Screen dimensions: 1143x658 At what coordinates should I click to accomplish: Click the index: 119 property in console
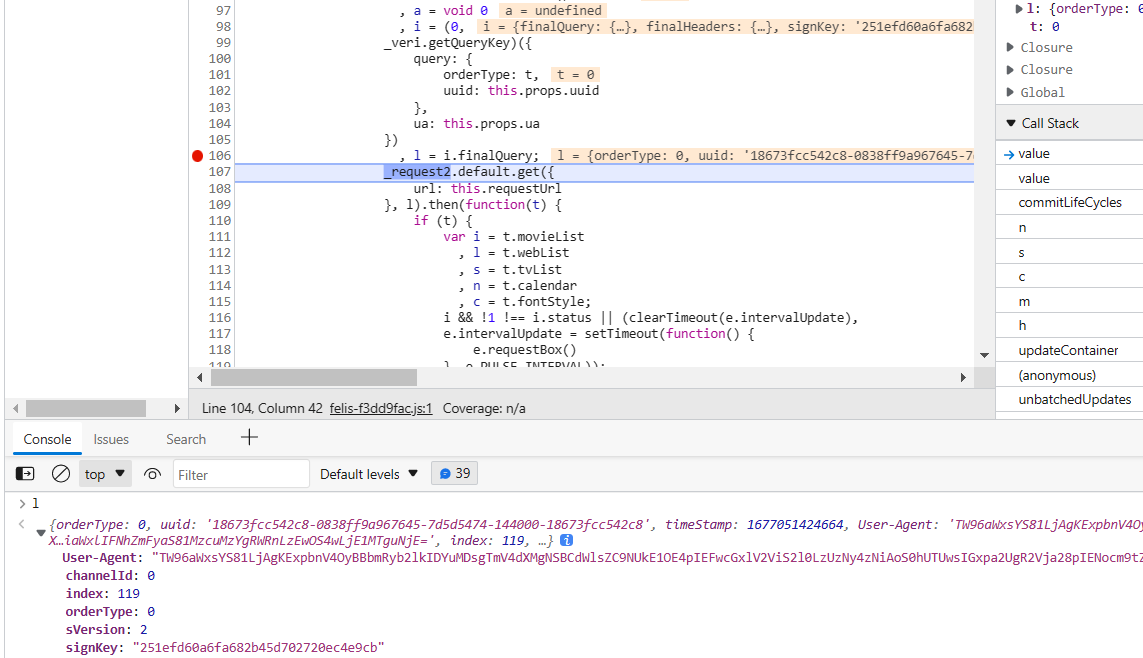pyautogui.click(x=103, y=594)
